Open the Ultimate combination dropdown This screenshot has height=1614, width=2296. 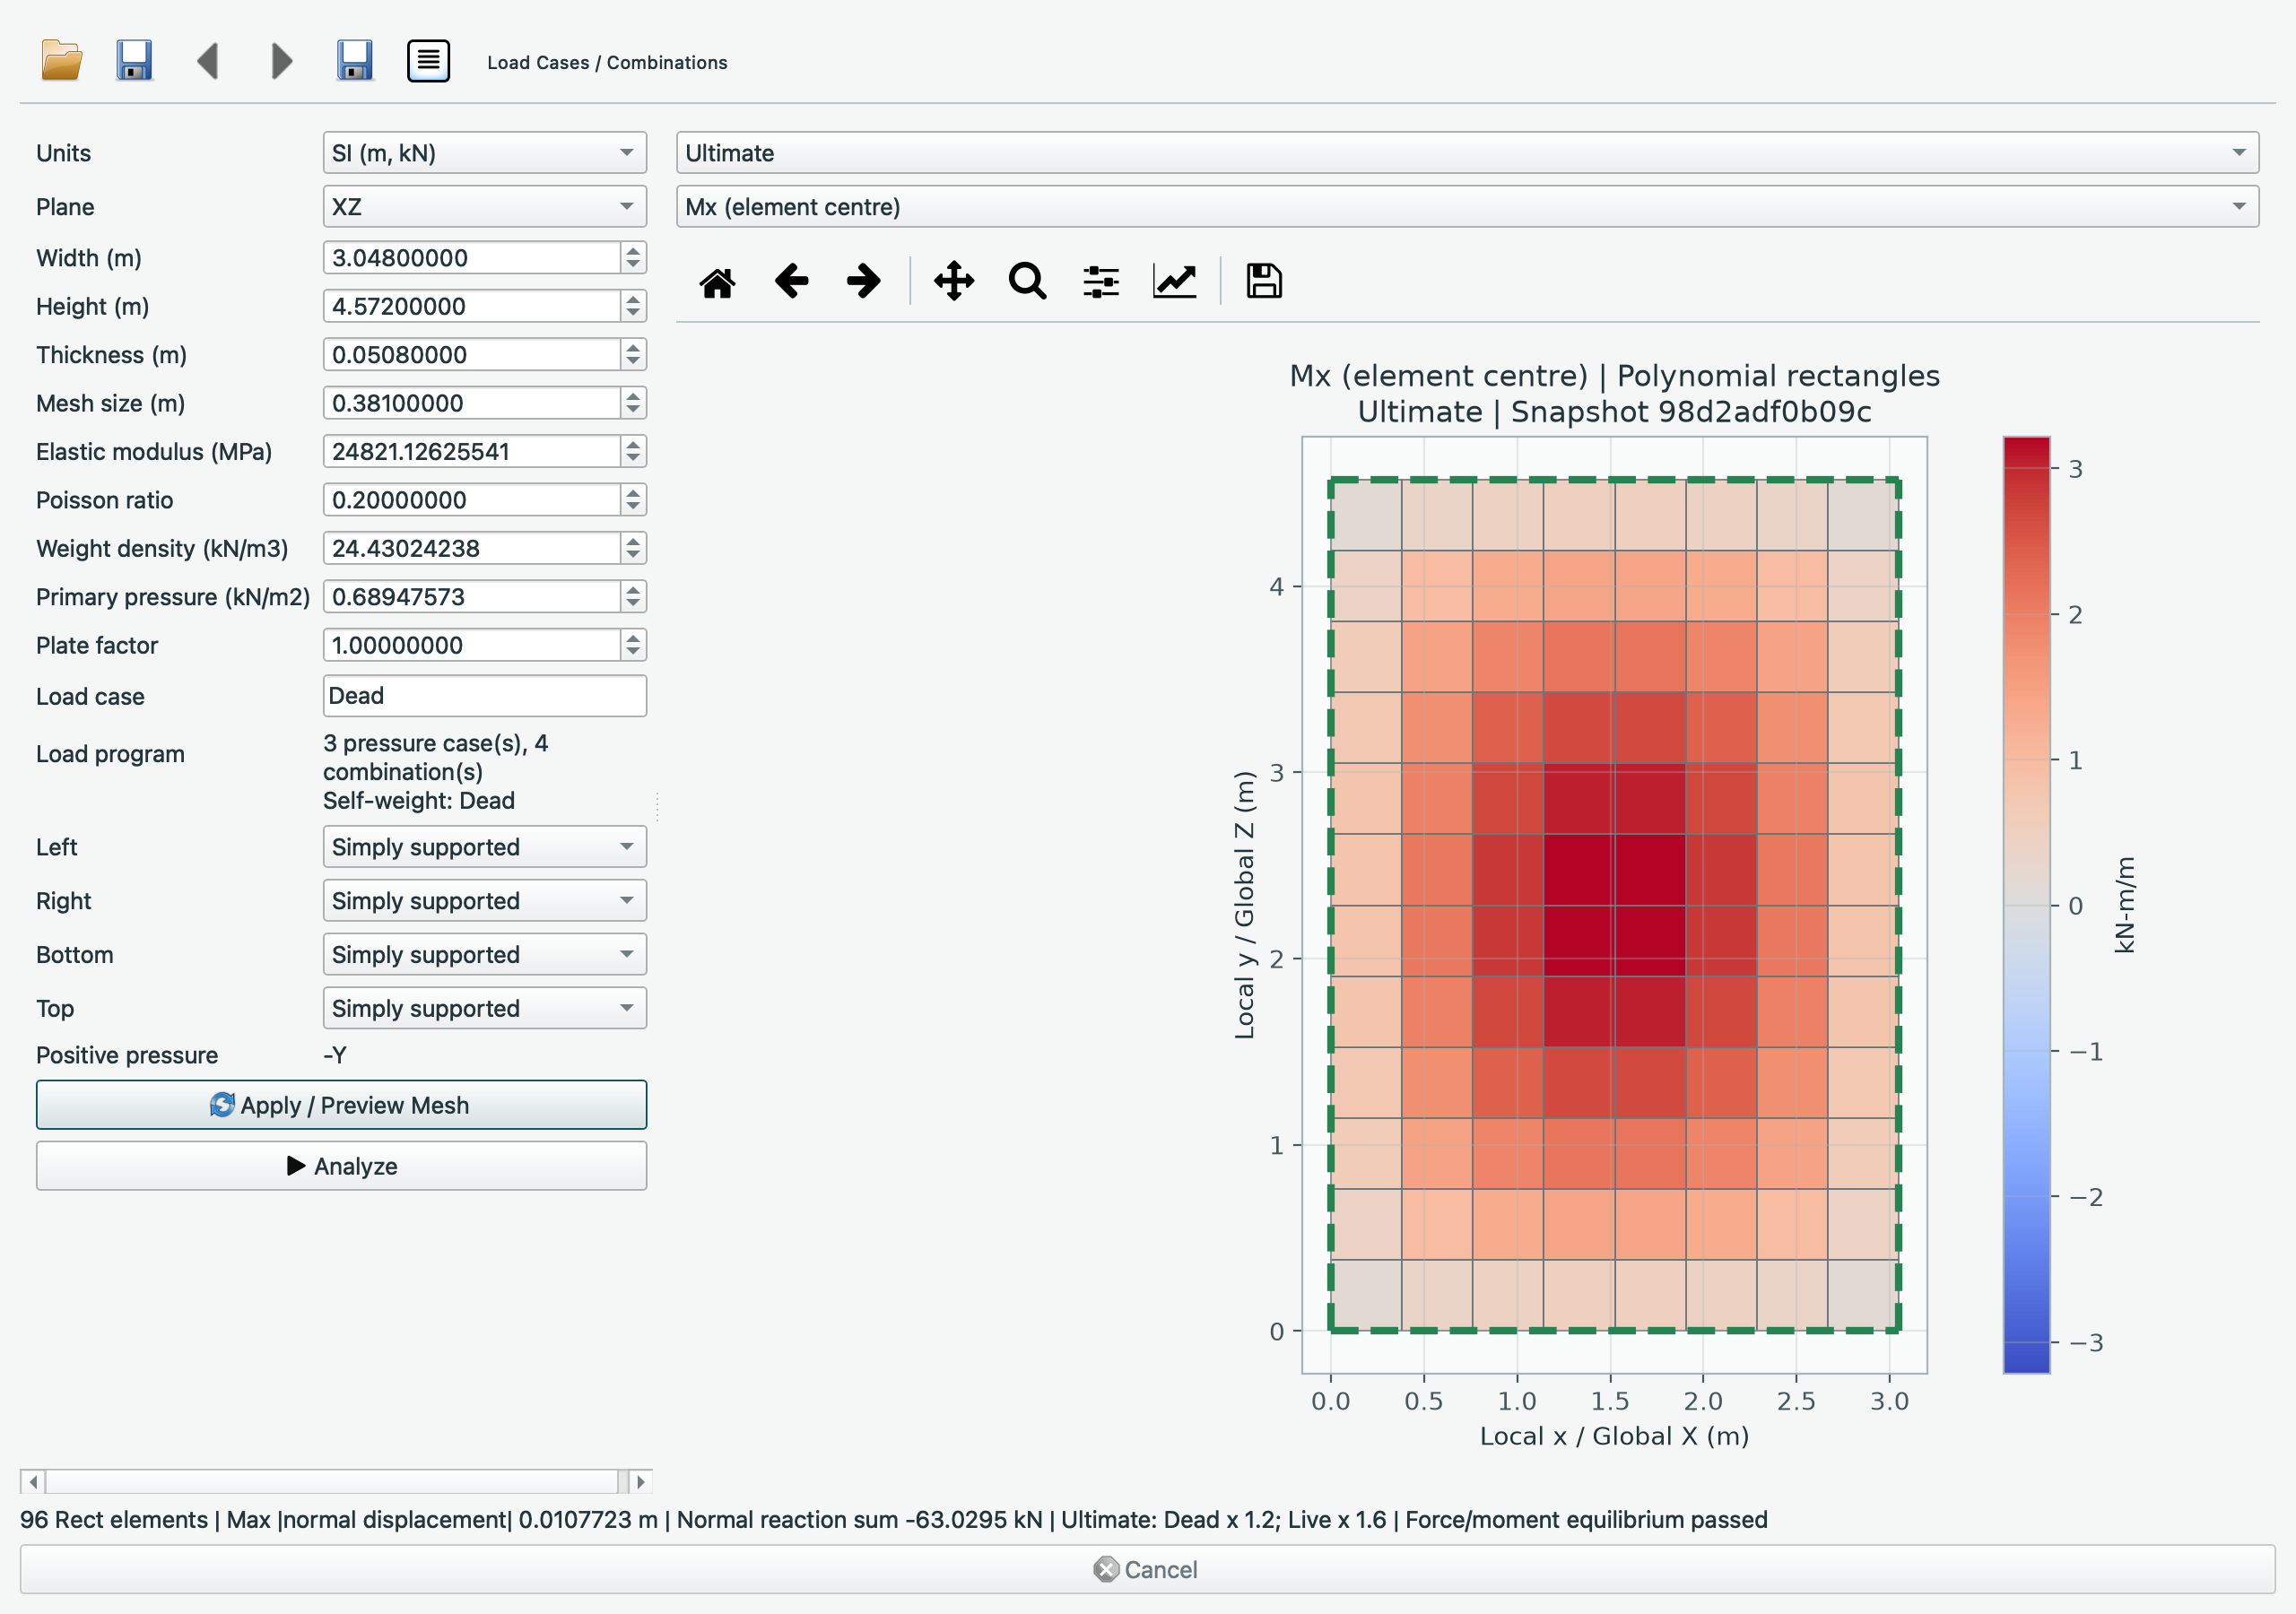click(1467, 153)
